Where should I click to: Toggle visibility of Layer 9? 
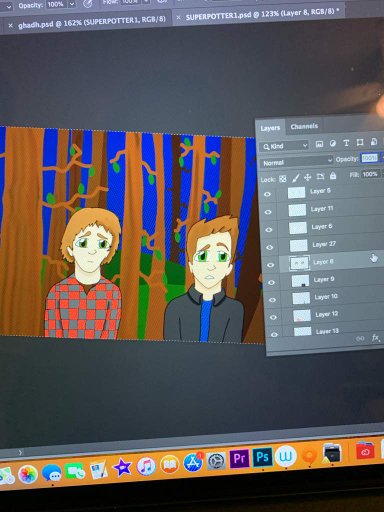point(272,282)
